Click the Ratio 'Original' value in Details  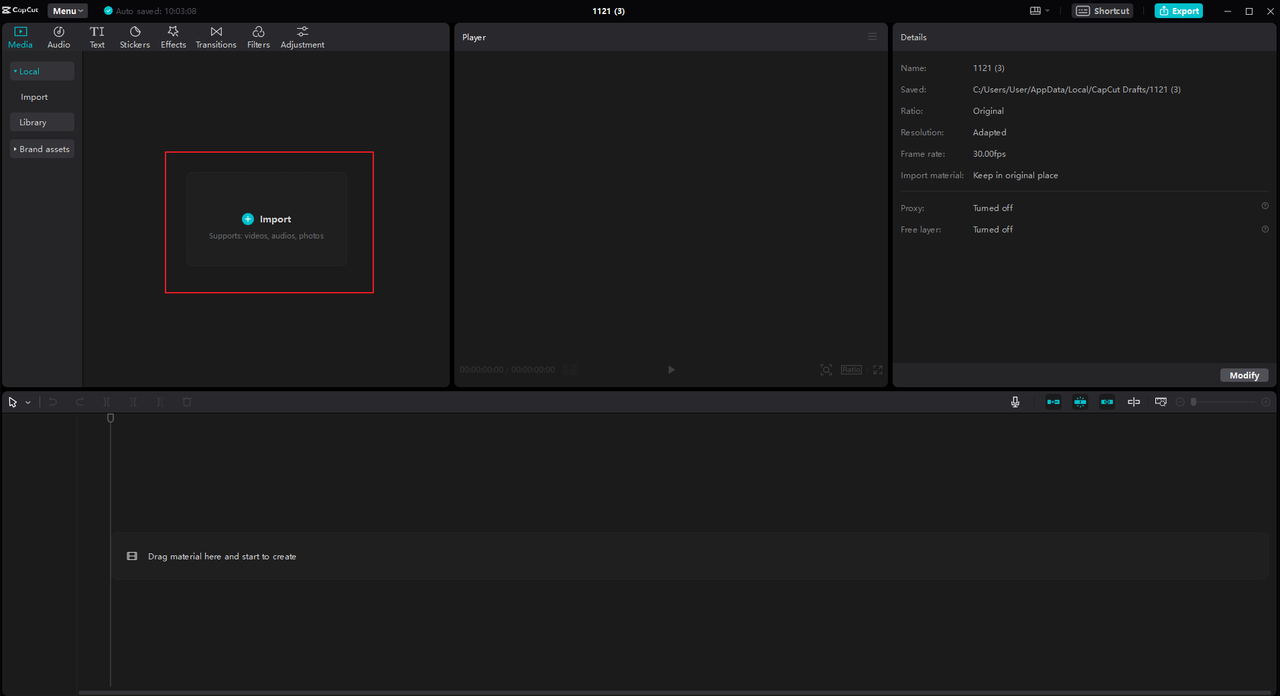pos(988,111)
